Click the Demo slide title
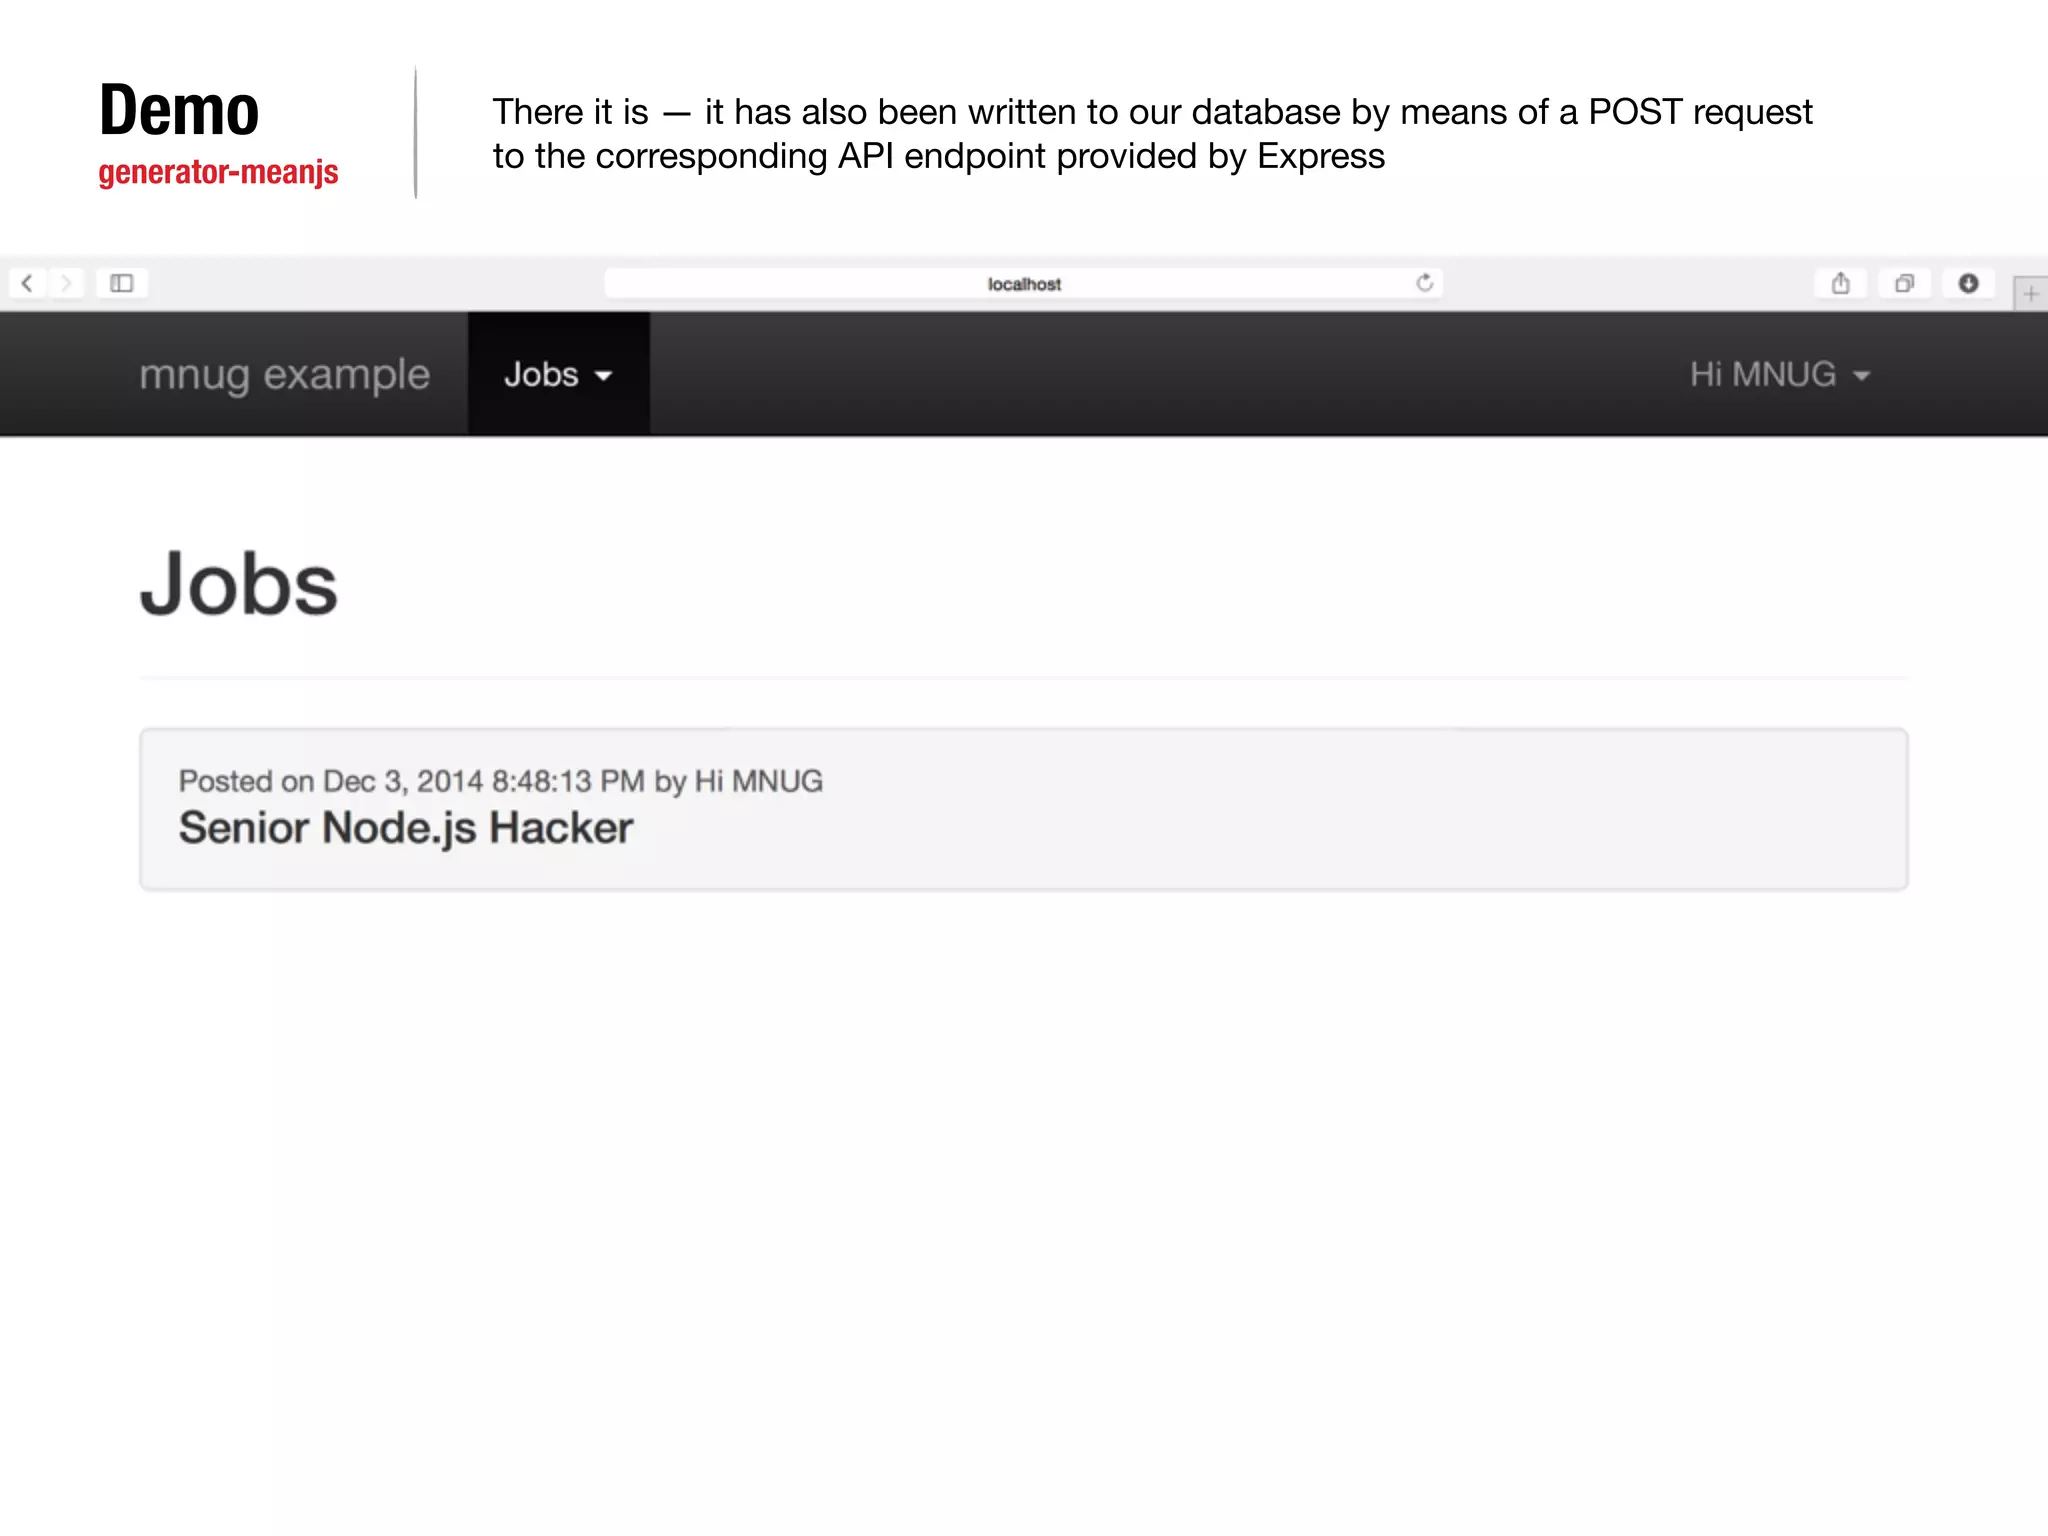 [x=179, y=110]
